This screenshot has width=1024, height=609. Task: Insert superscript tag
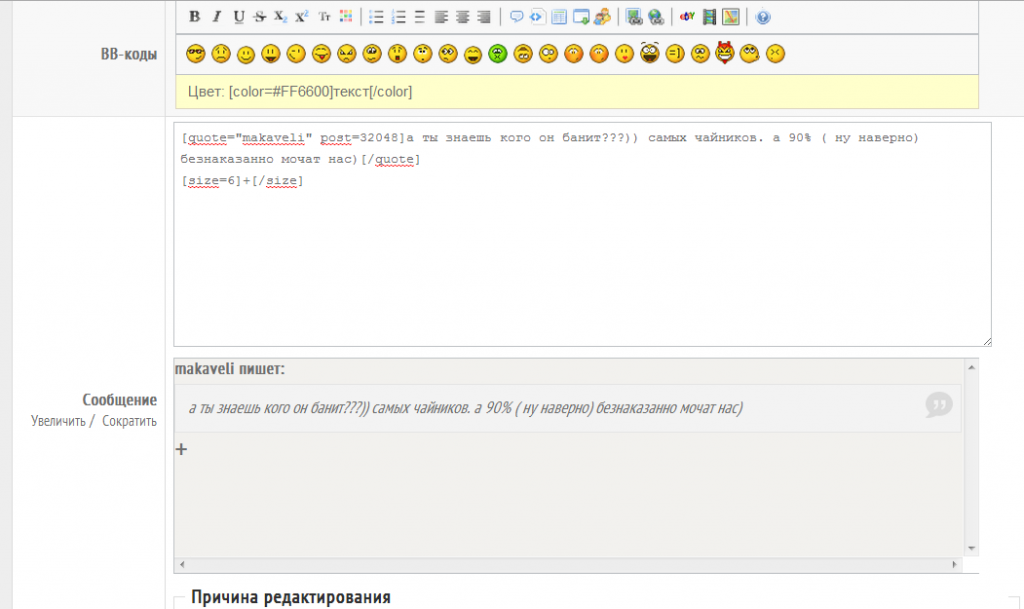[302, 16]
